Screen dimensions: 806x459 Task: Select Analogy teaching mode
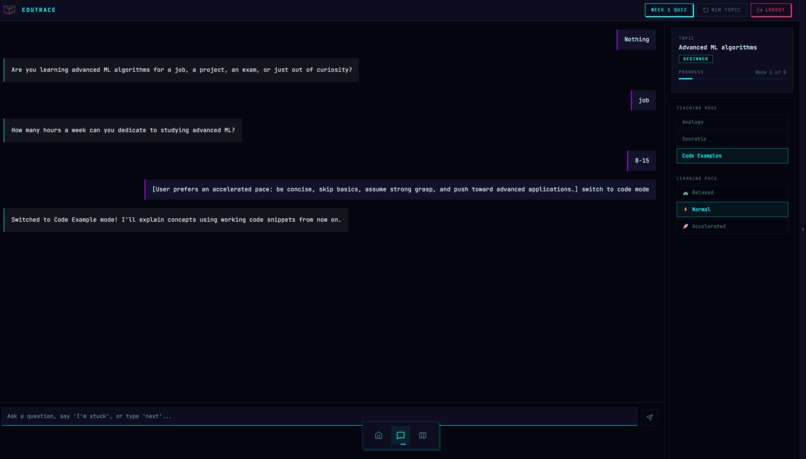click(x=732, y=122)
